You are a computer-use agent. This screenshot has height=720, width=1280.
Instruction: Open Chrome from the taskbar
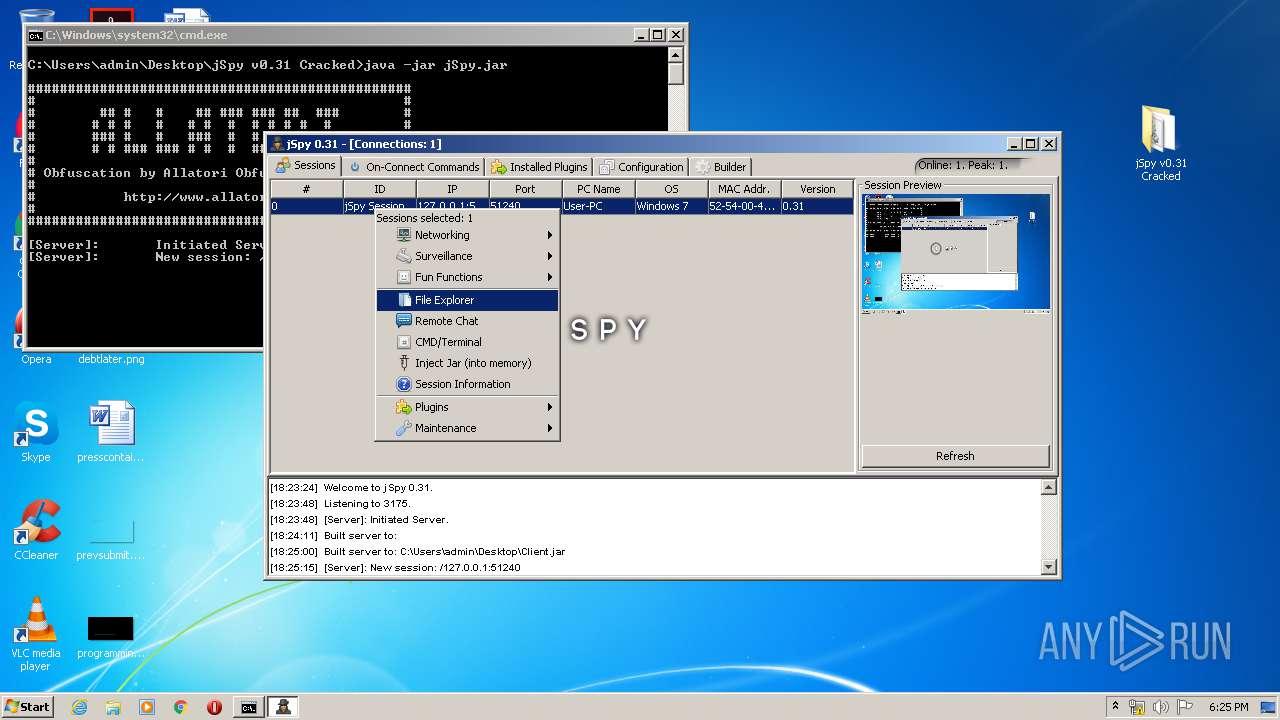(x=180, y=707)
